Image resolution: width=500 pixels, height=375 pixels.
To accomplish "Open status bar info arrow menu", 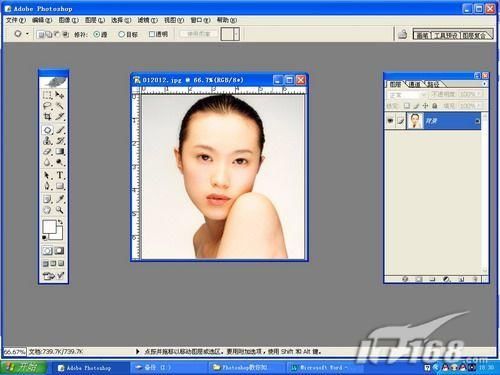I will tap(137, 351).
